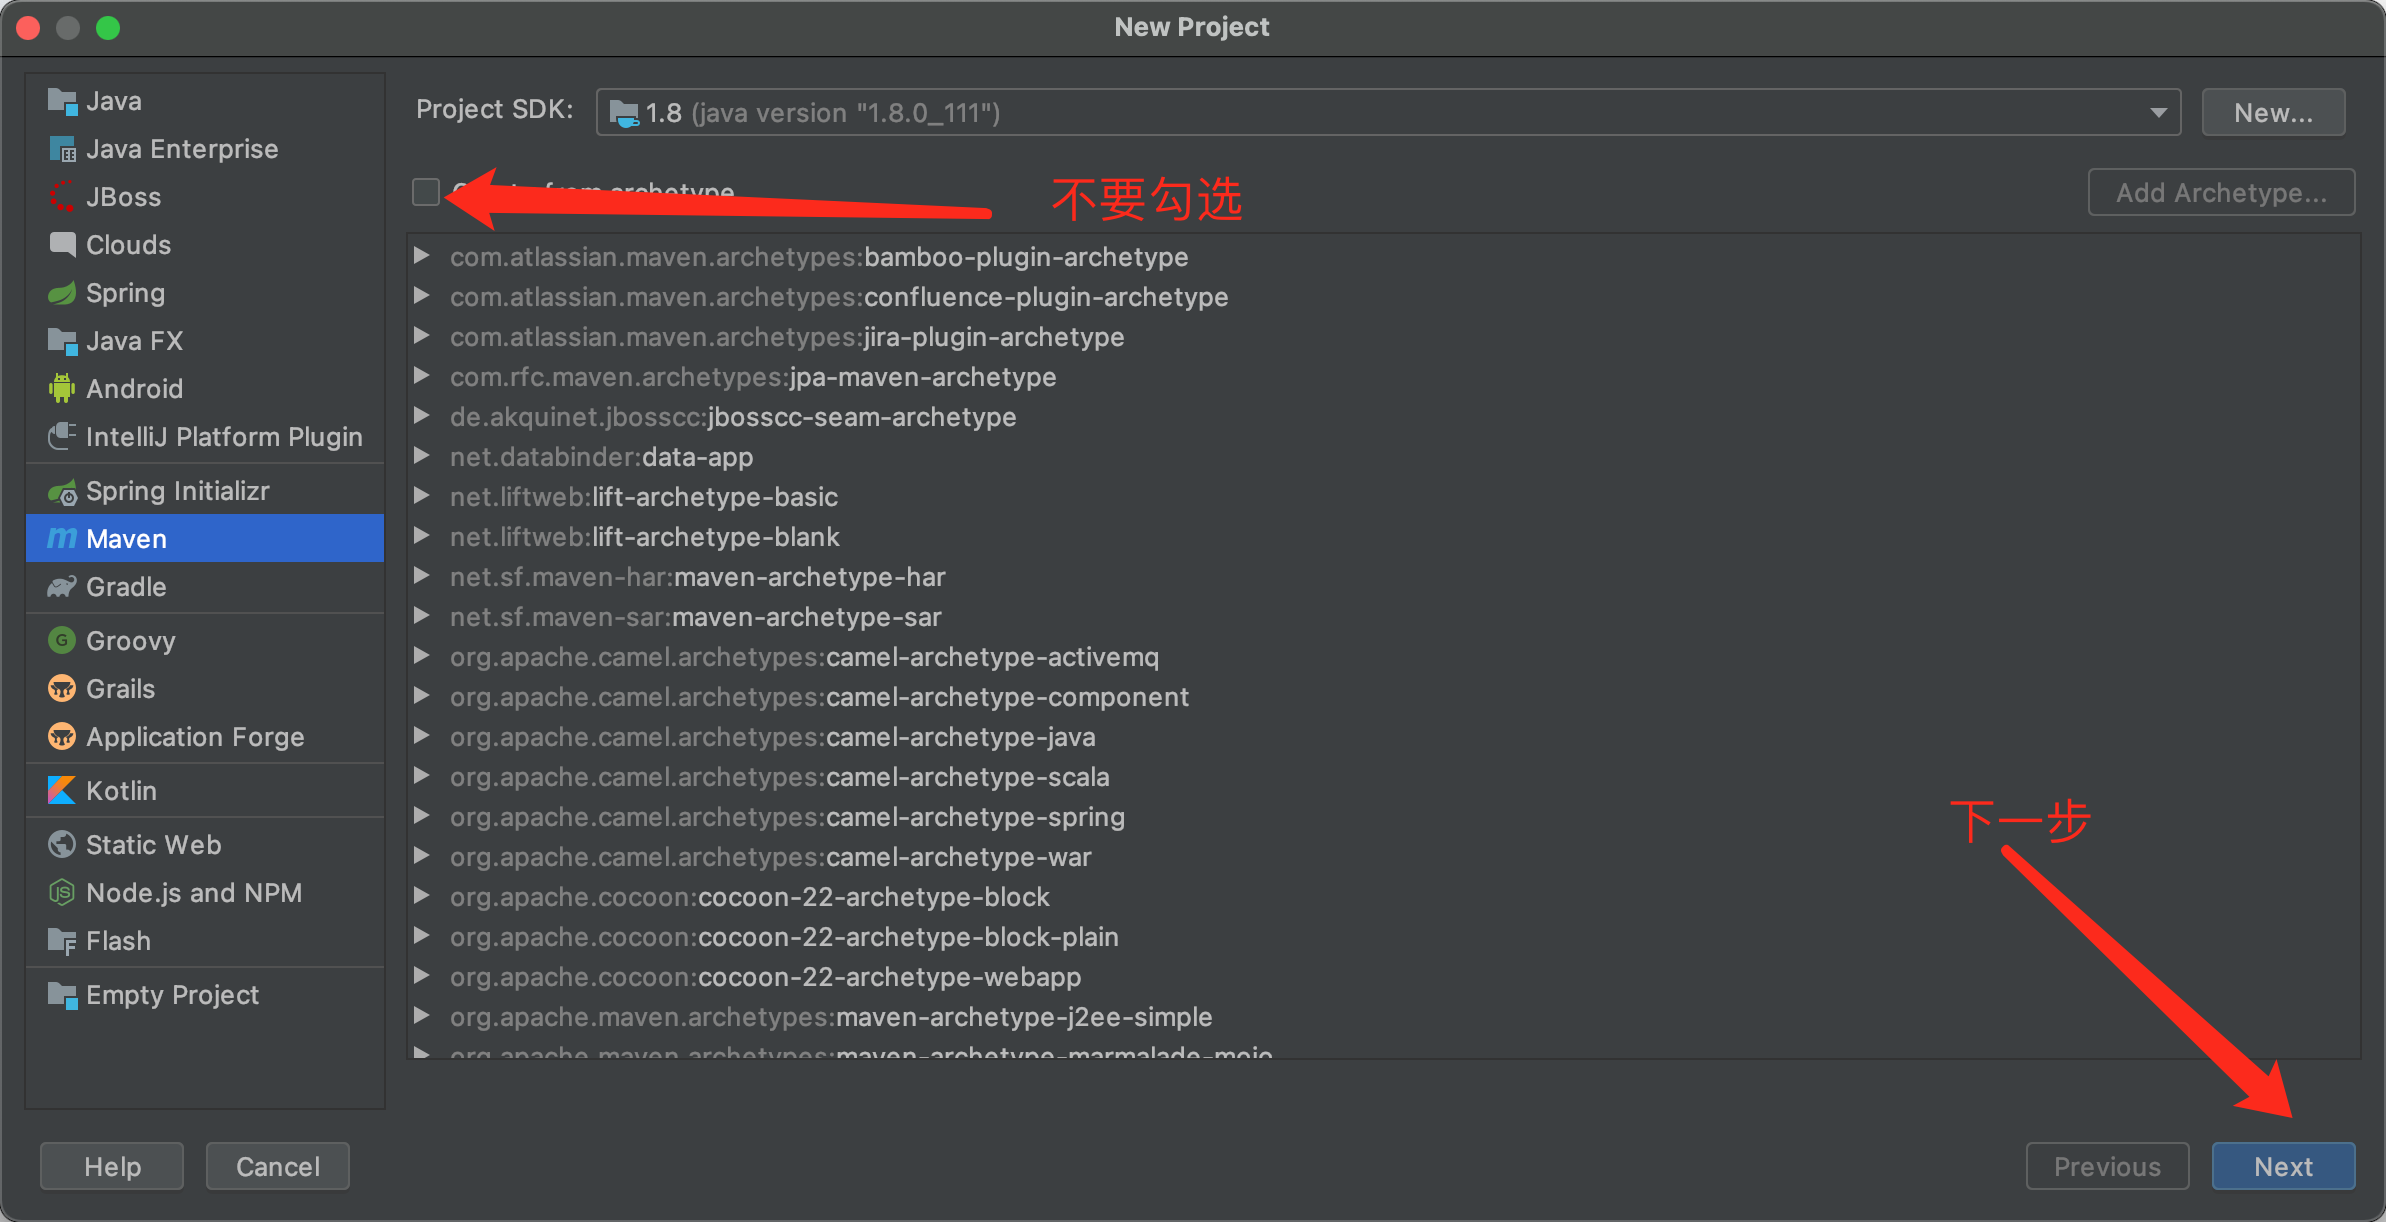This screenshot has width=2386, height=1222.
Task: Select Groovy project type label
Action: tap(131, 641)
